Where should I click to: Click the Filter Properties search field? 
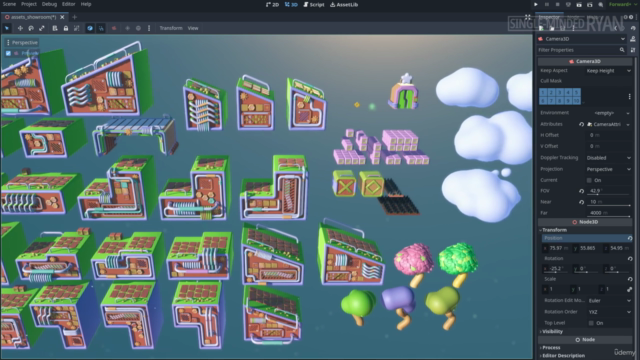[x=582, y=50]
